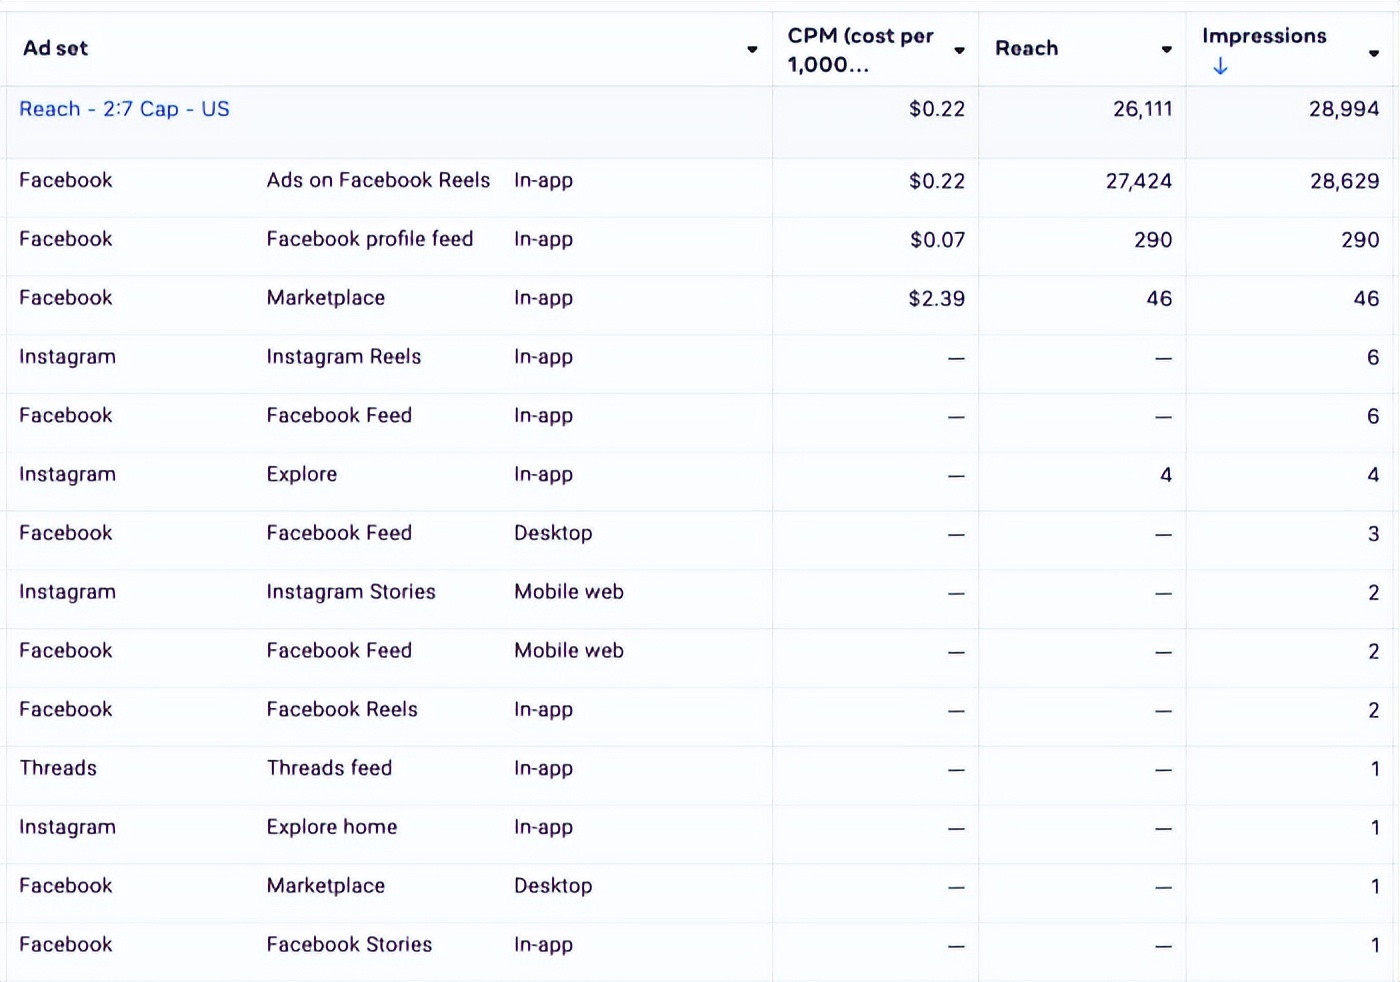Screen dimensions: 1400x982
Task: Click the $2.39 CPM value for Marketplace
Action: pos(936,298)
